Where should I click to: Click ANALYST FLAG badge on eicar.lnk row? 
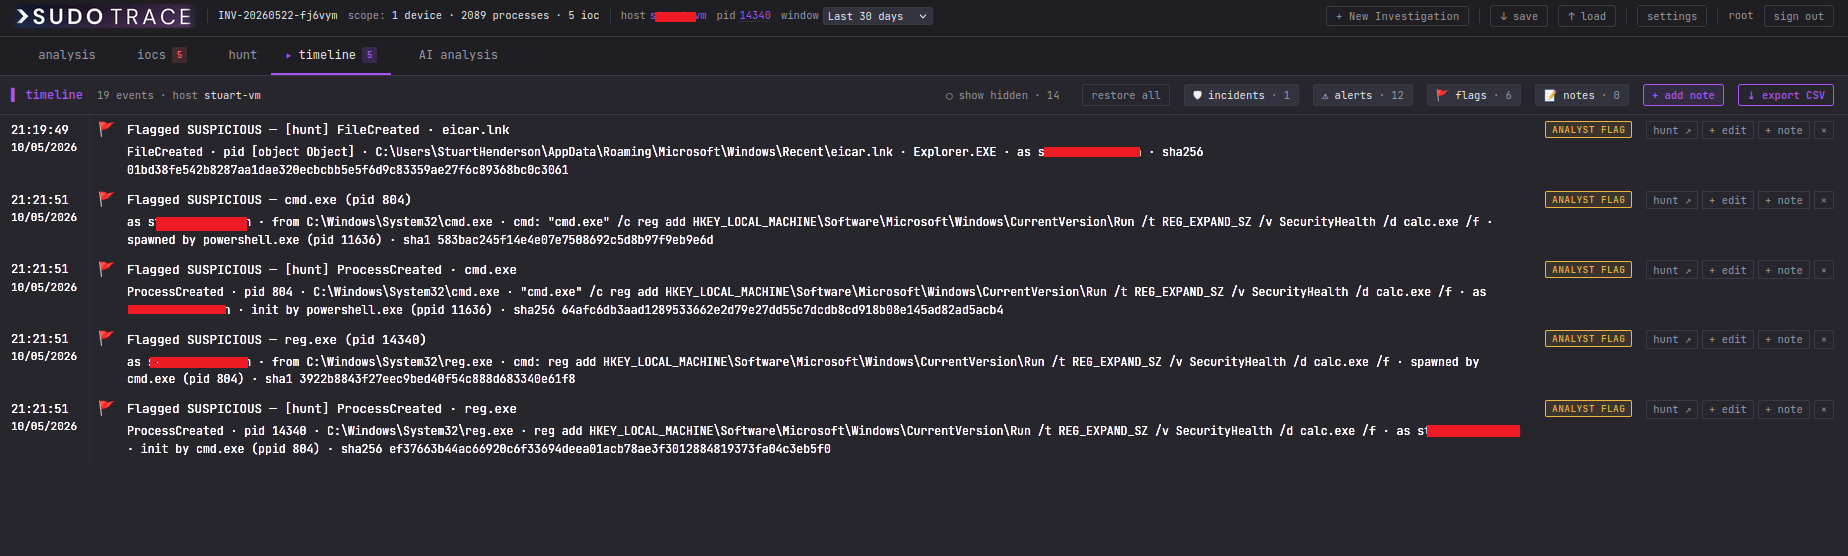pos(1588,130)
